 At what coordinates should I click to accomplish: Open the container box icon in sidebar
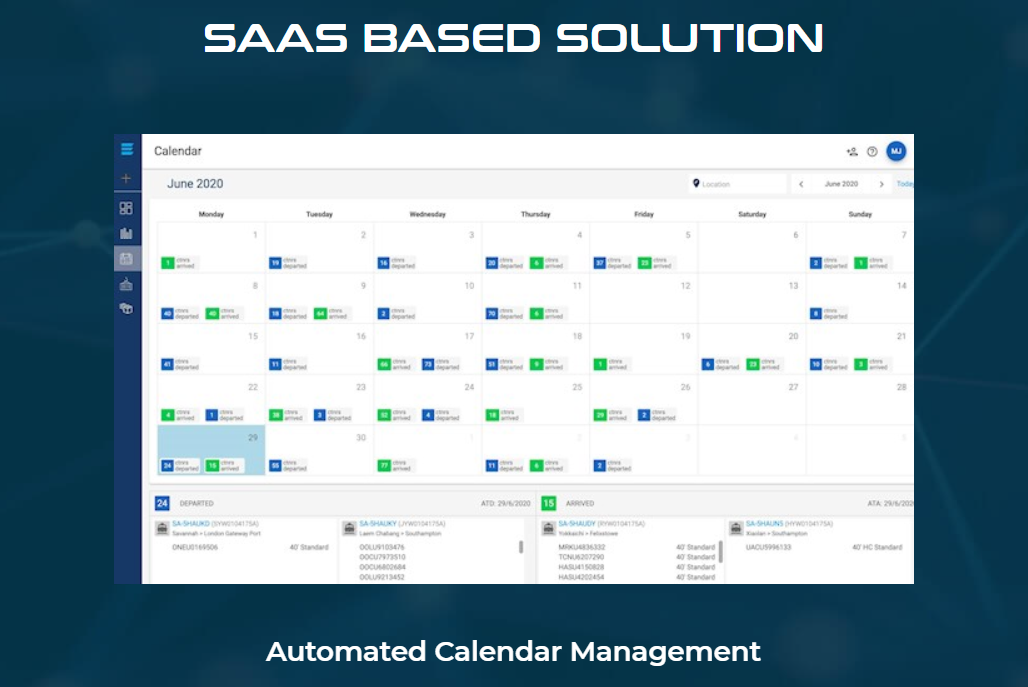126,309
